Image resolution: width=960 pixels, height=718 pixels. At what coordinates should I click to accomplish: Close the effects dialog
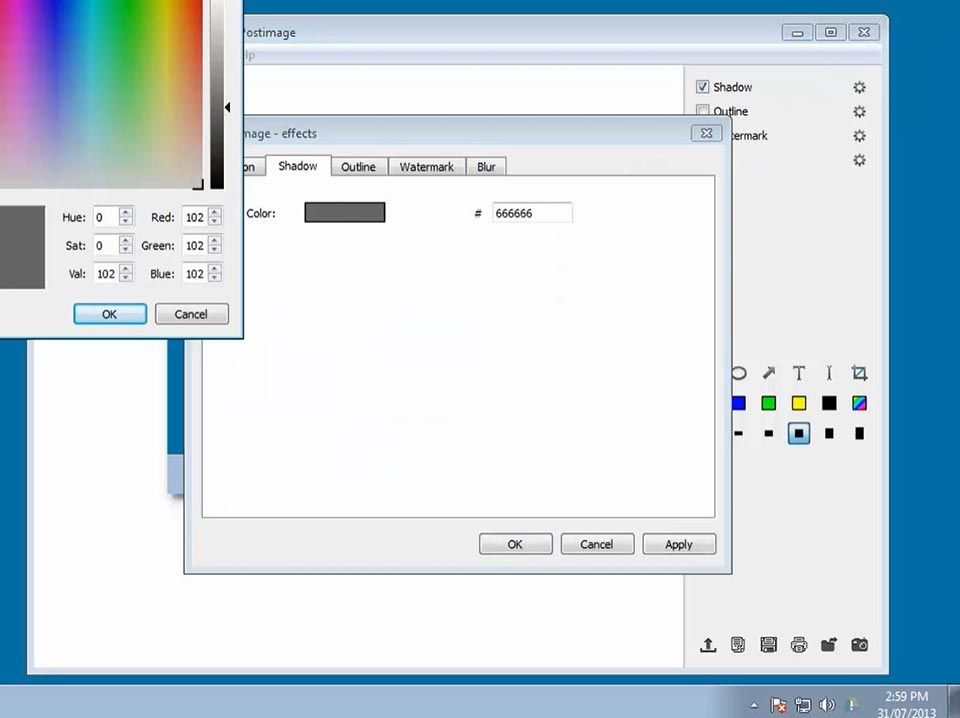pyautogui.click(x=707, y=133)
